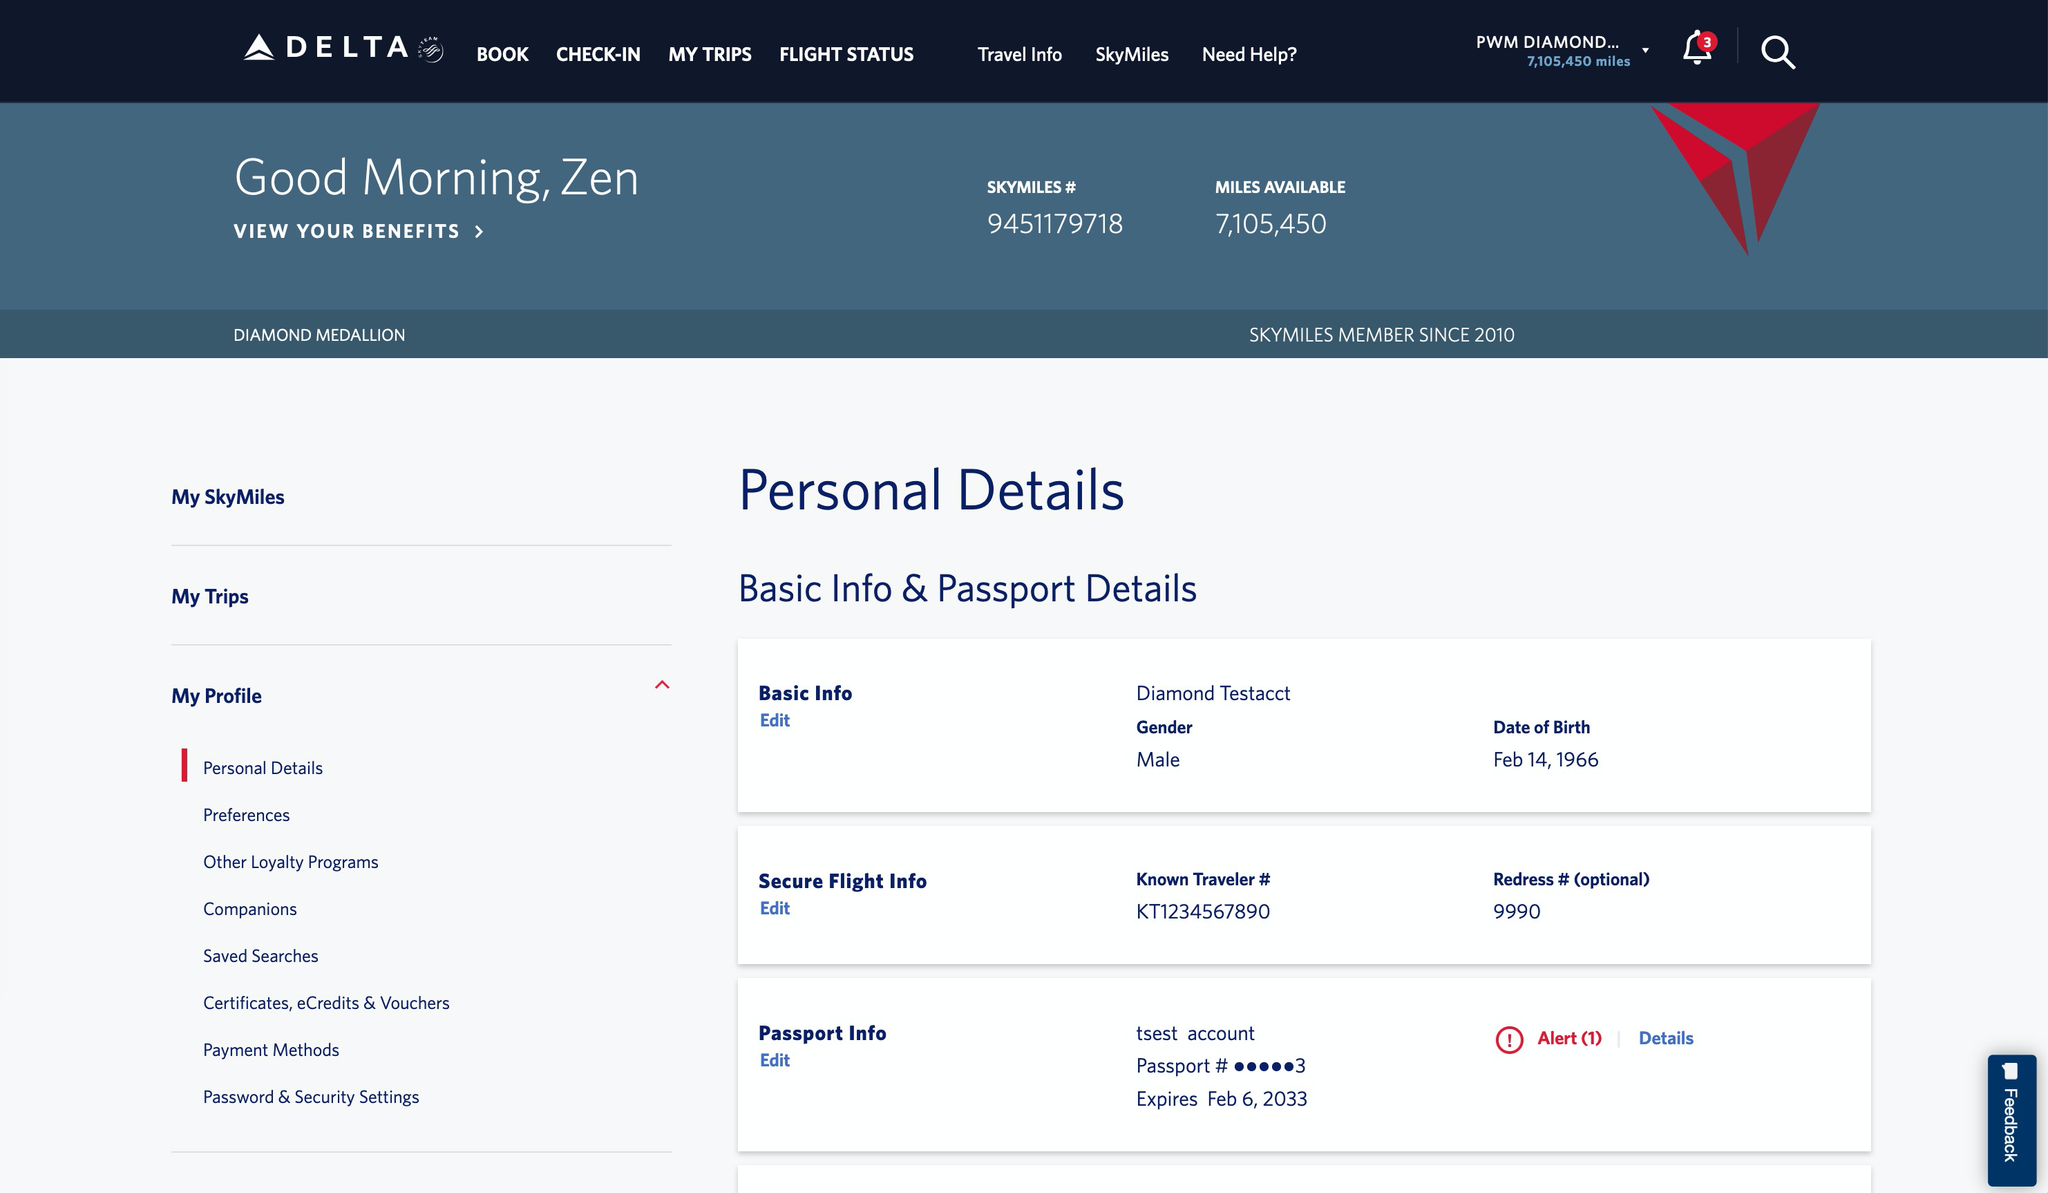Viewport: 2048px width, 1193px height.
Task: Edit the Basic Info section
Action: point(774,720)
